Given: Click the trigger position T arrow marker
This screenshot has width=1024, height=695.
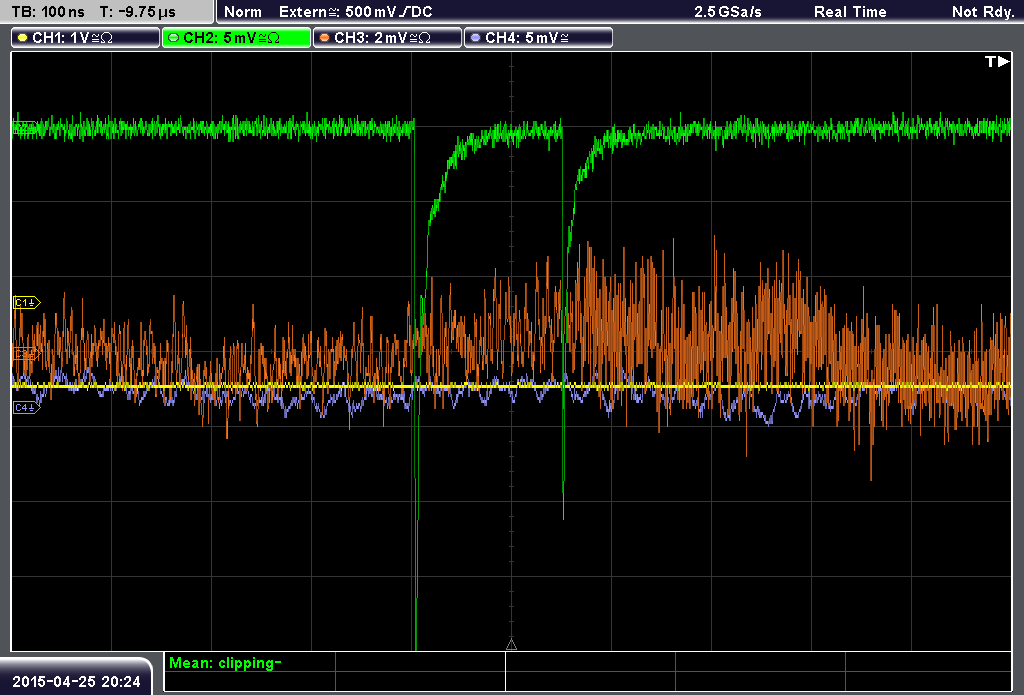Looking at the screenshot, I should pos(997,61).
